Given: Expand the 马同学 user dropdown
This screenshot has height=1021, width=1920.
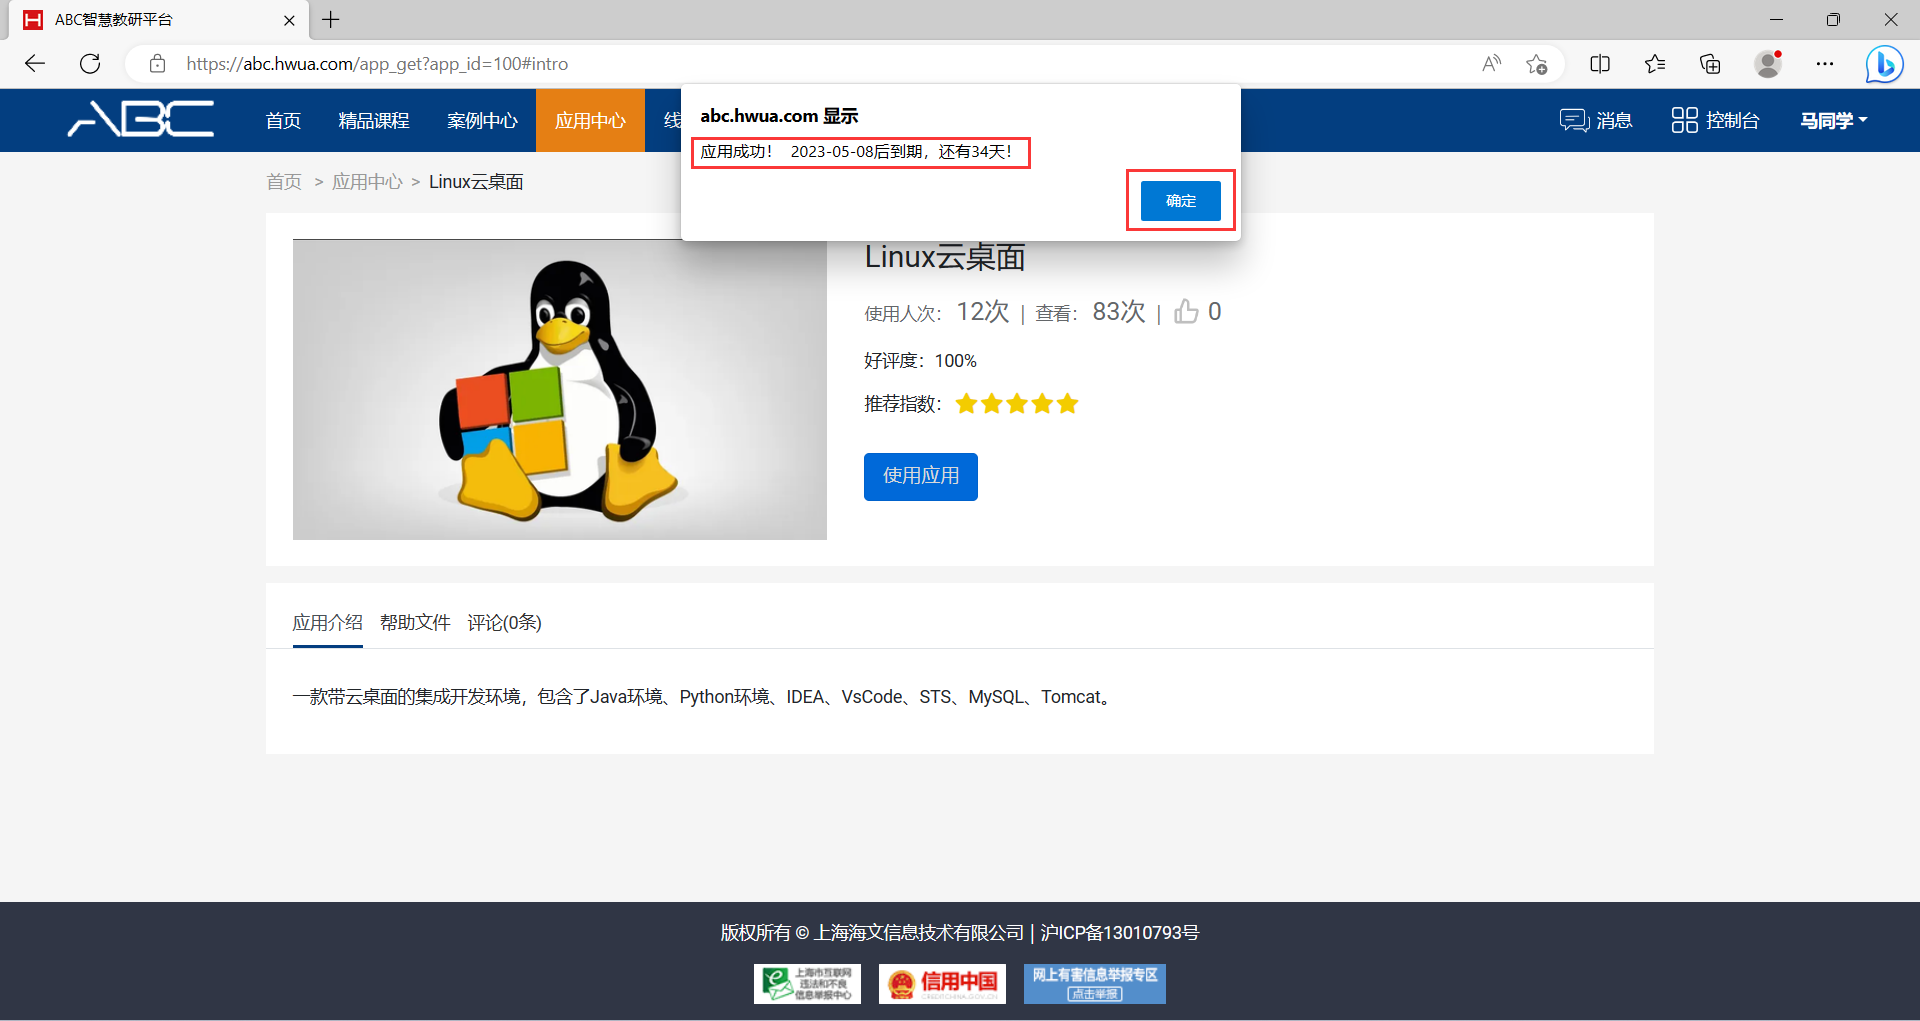Looking at the screenshot, I should click(x=1833, y=120).
